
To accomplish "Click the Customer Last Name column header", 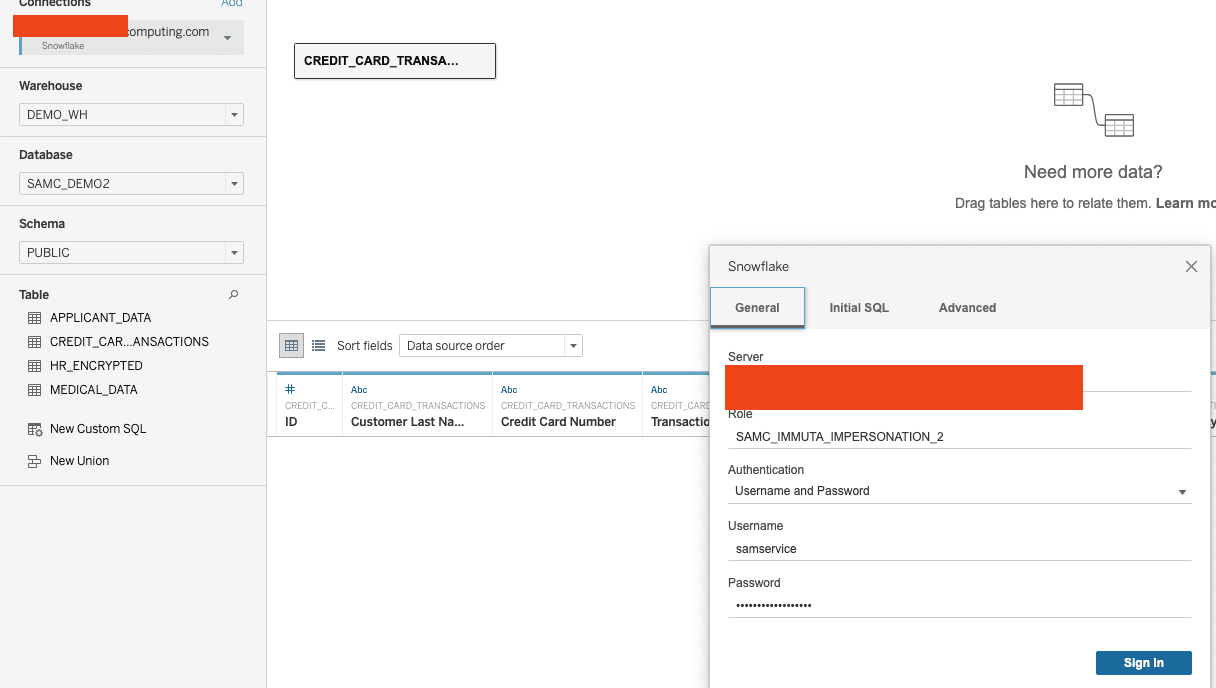I will (x=407, y=422).
